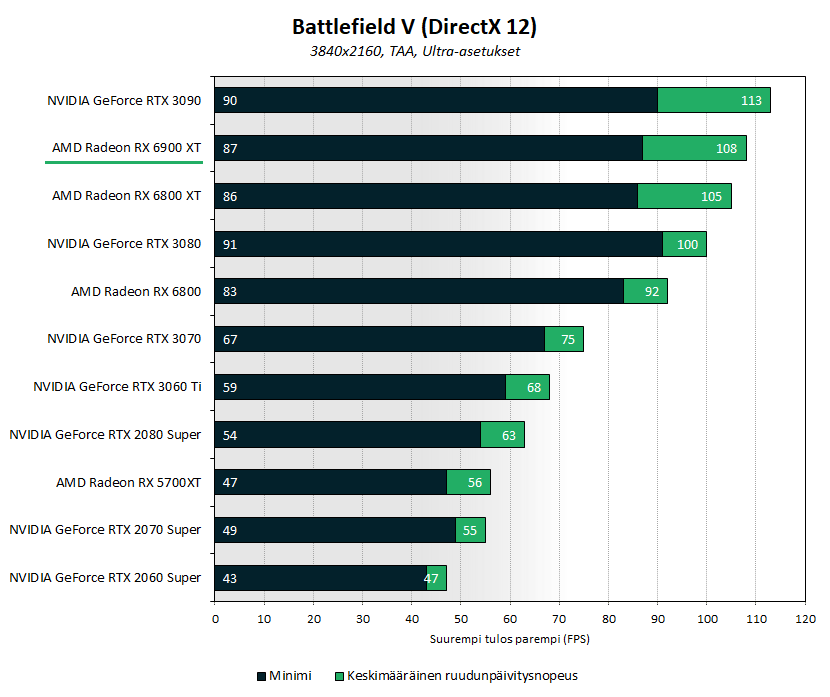830x697 pixels.
Task: Click the x-axis tick label 50
Action: [461, 619]
